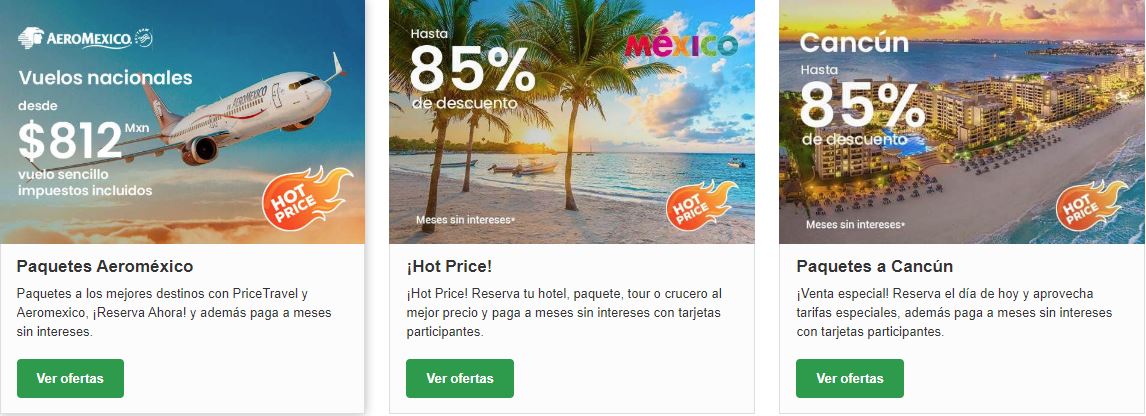Viewport: 1146px width, 416px height.
Task: Open the Cancún hotel beach banner image
Action: [962, 121]
